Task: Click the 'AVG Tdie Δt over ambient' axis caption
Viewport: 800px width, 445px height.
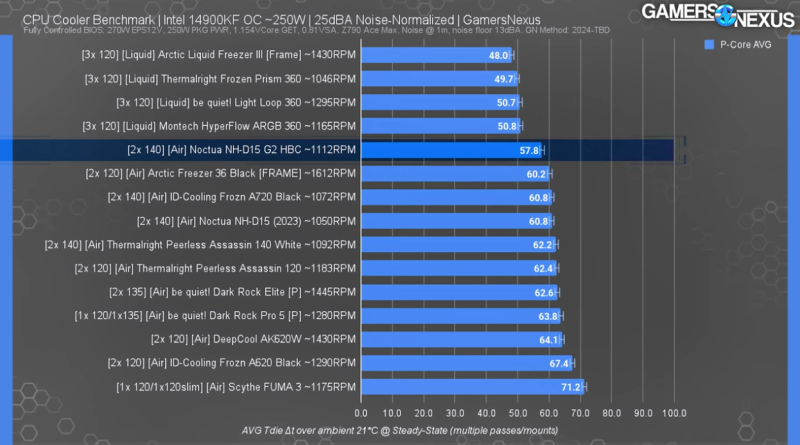Action: (400, 430)
